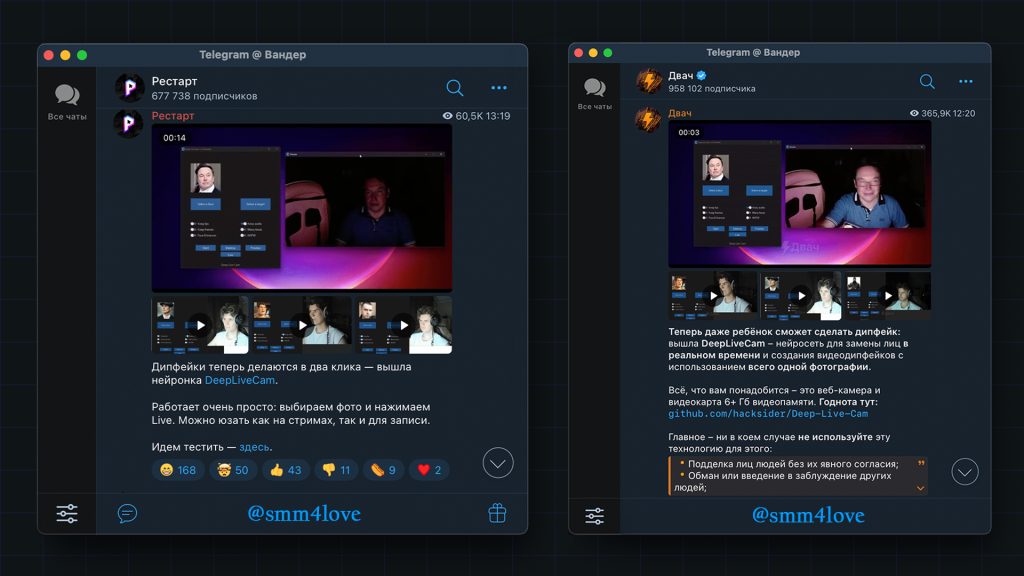Play the first small video thumbnail in the Рестарт post
The height and width of the screenshot is (576, 1024).
(x=200, y=324)
